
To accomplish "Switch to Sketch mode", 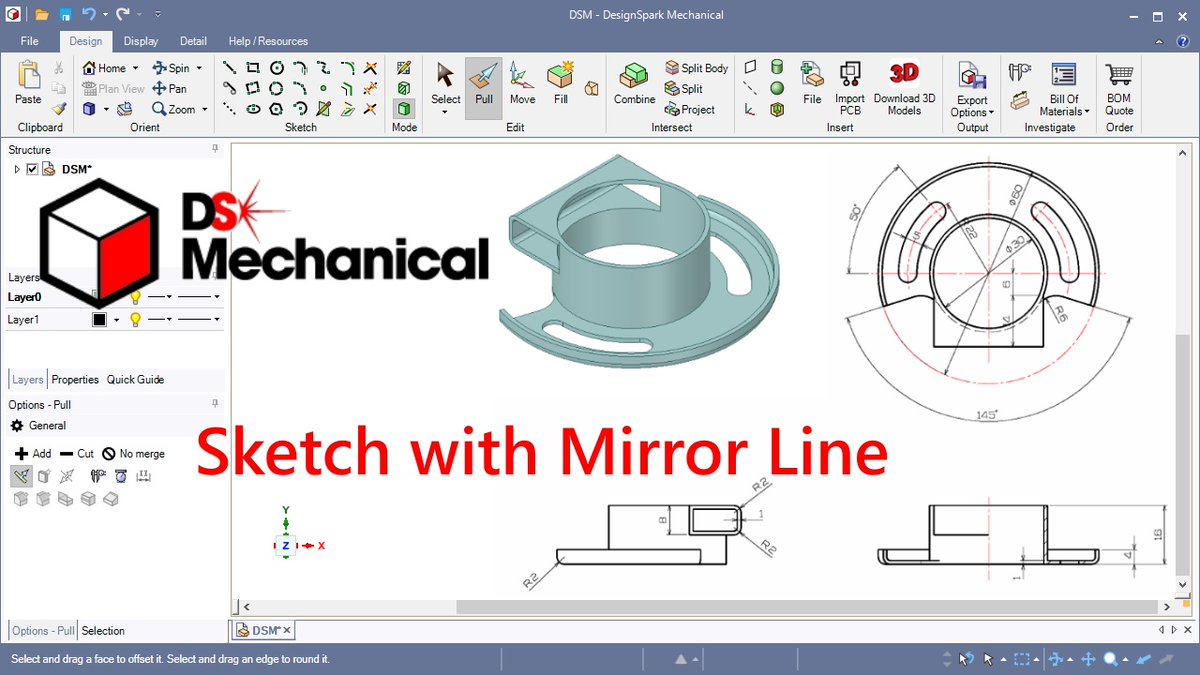I will pyautogui.click(x=404, y=68).
